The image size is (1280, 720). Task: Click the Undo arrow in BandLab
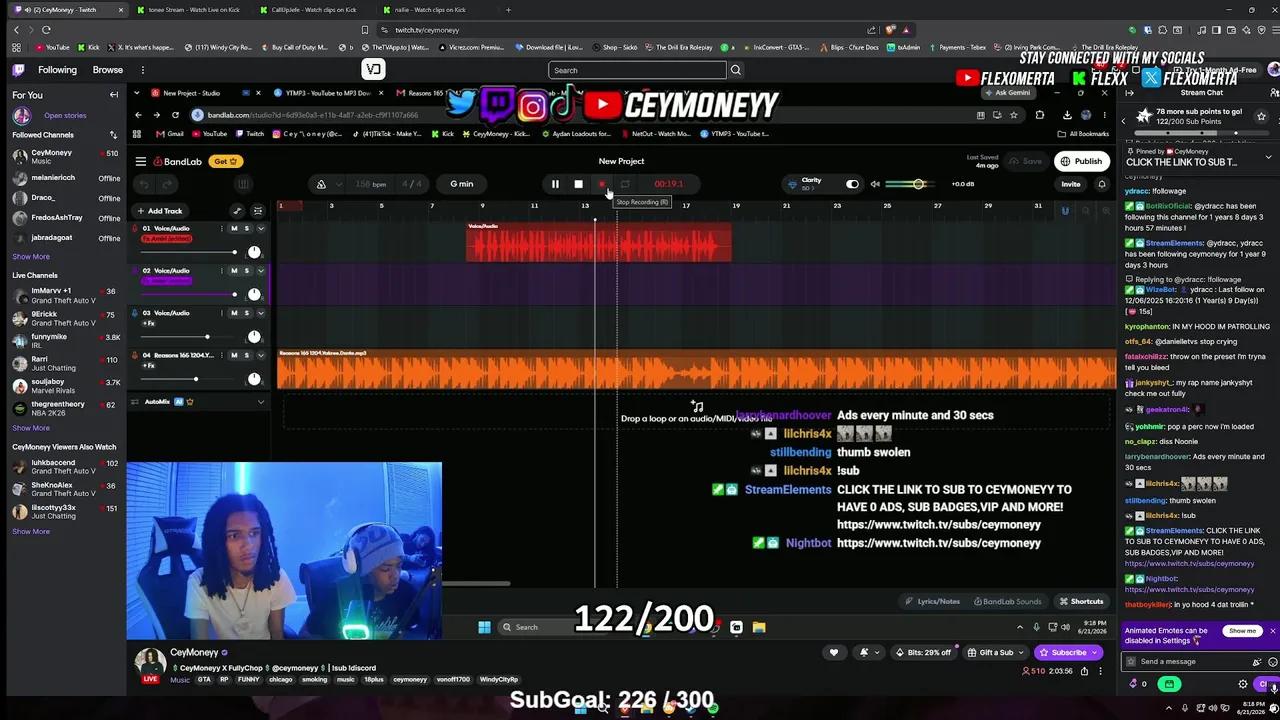[144, 184]
